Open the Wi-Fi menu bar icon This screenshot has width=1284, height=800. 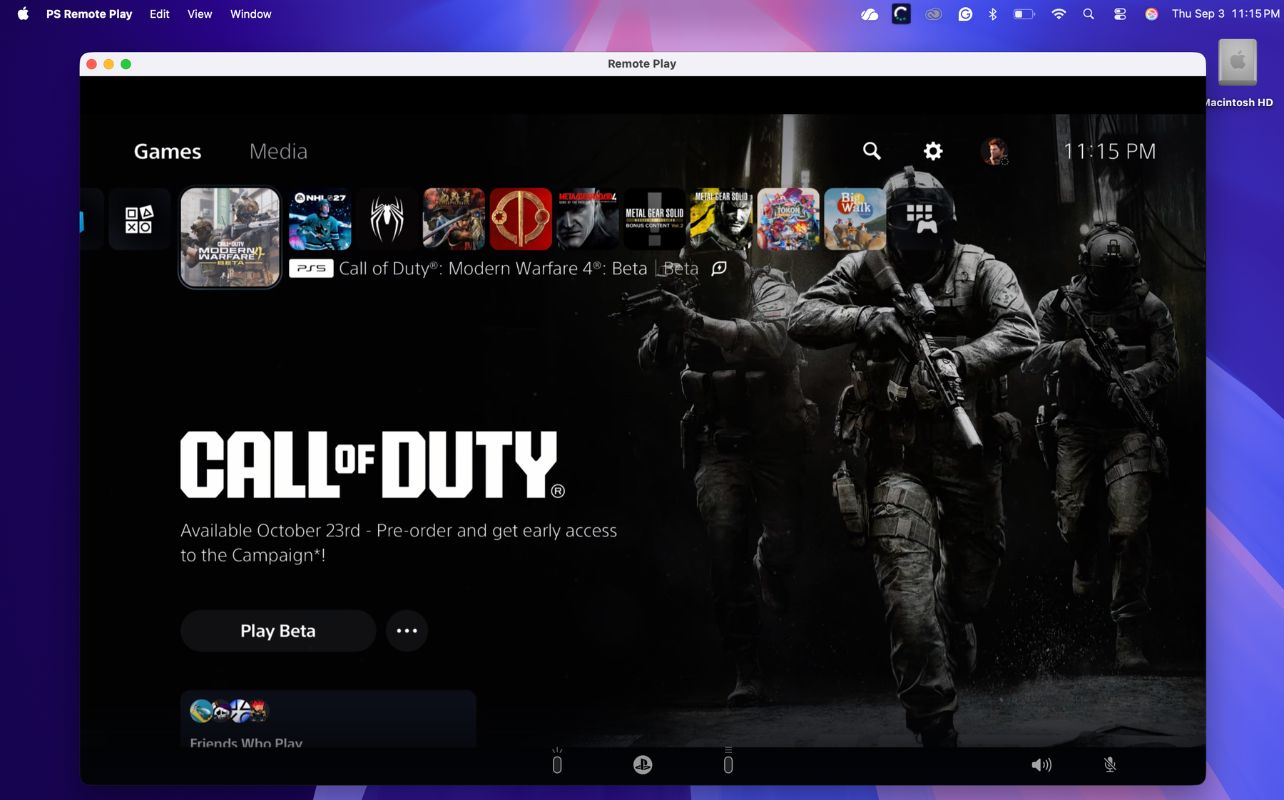coord(1059,14)
